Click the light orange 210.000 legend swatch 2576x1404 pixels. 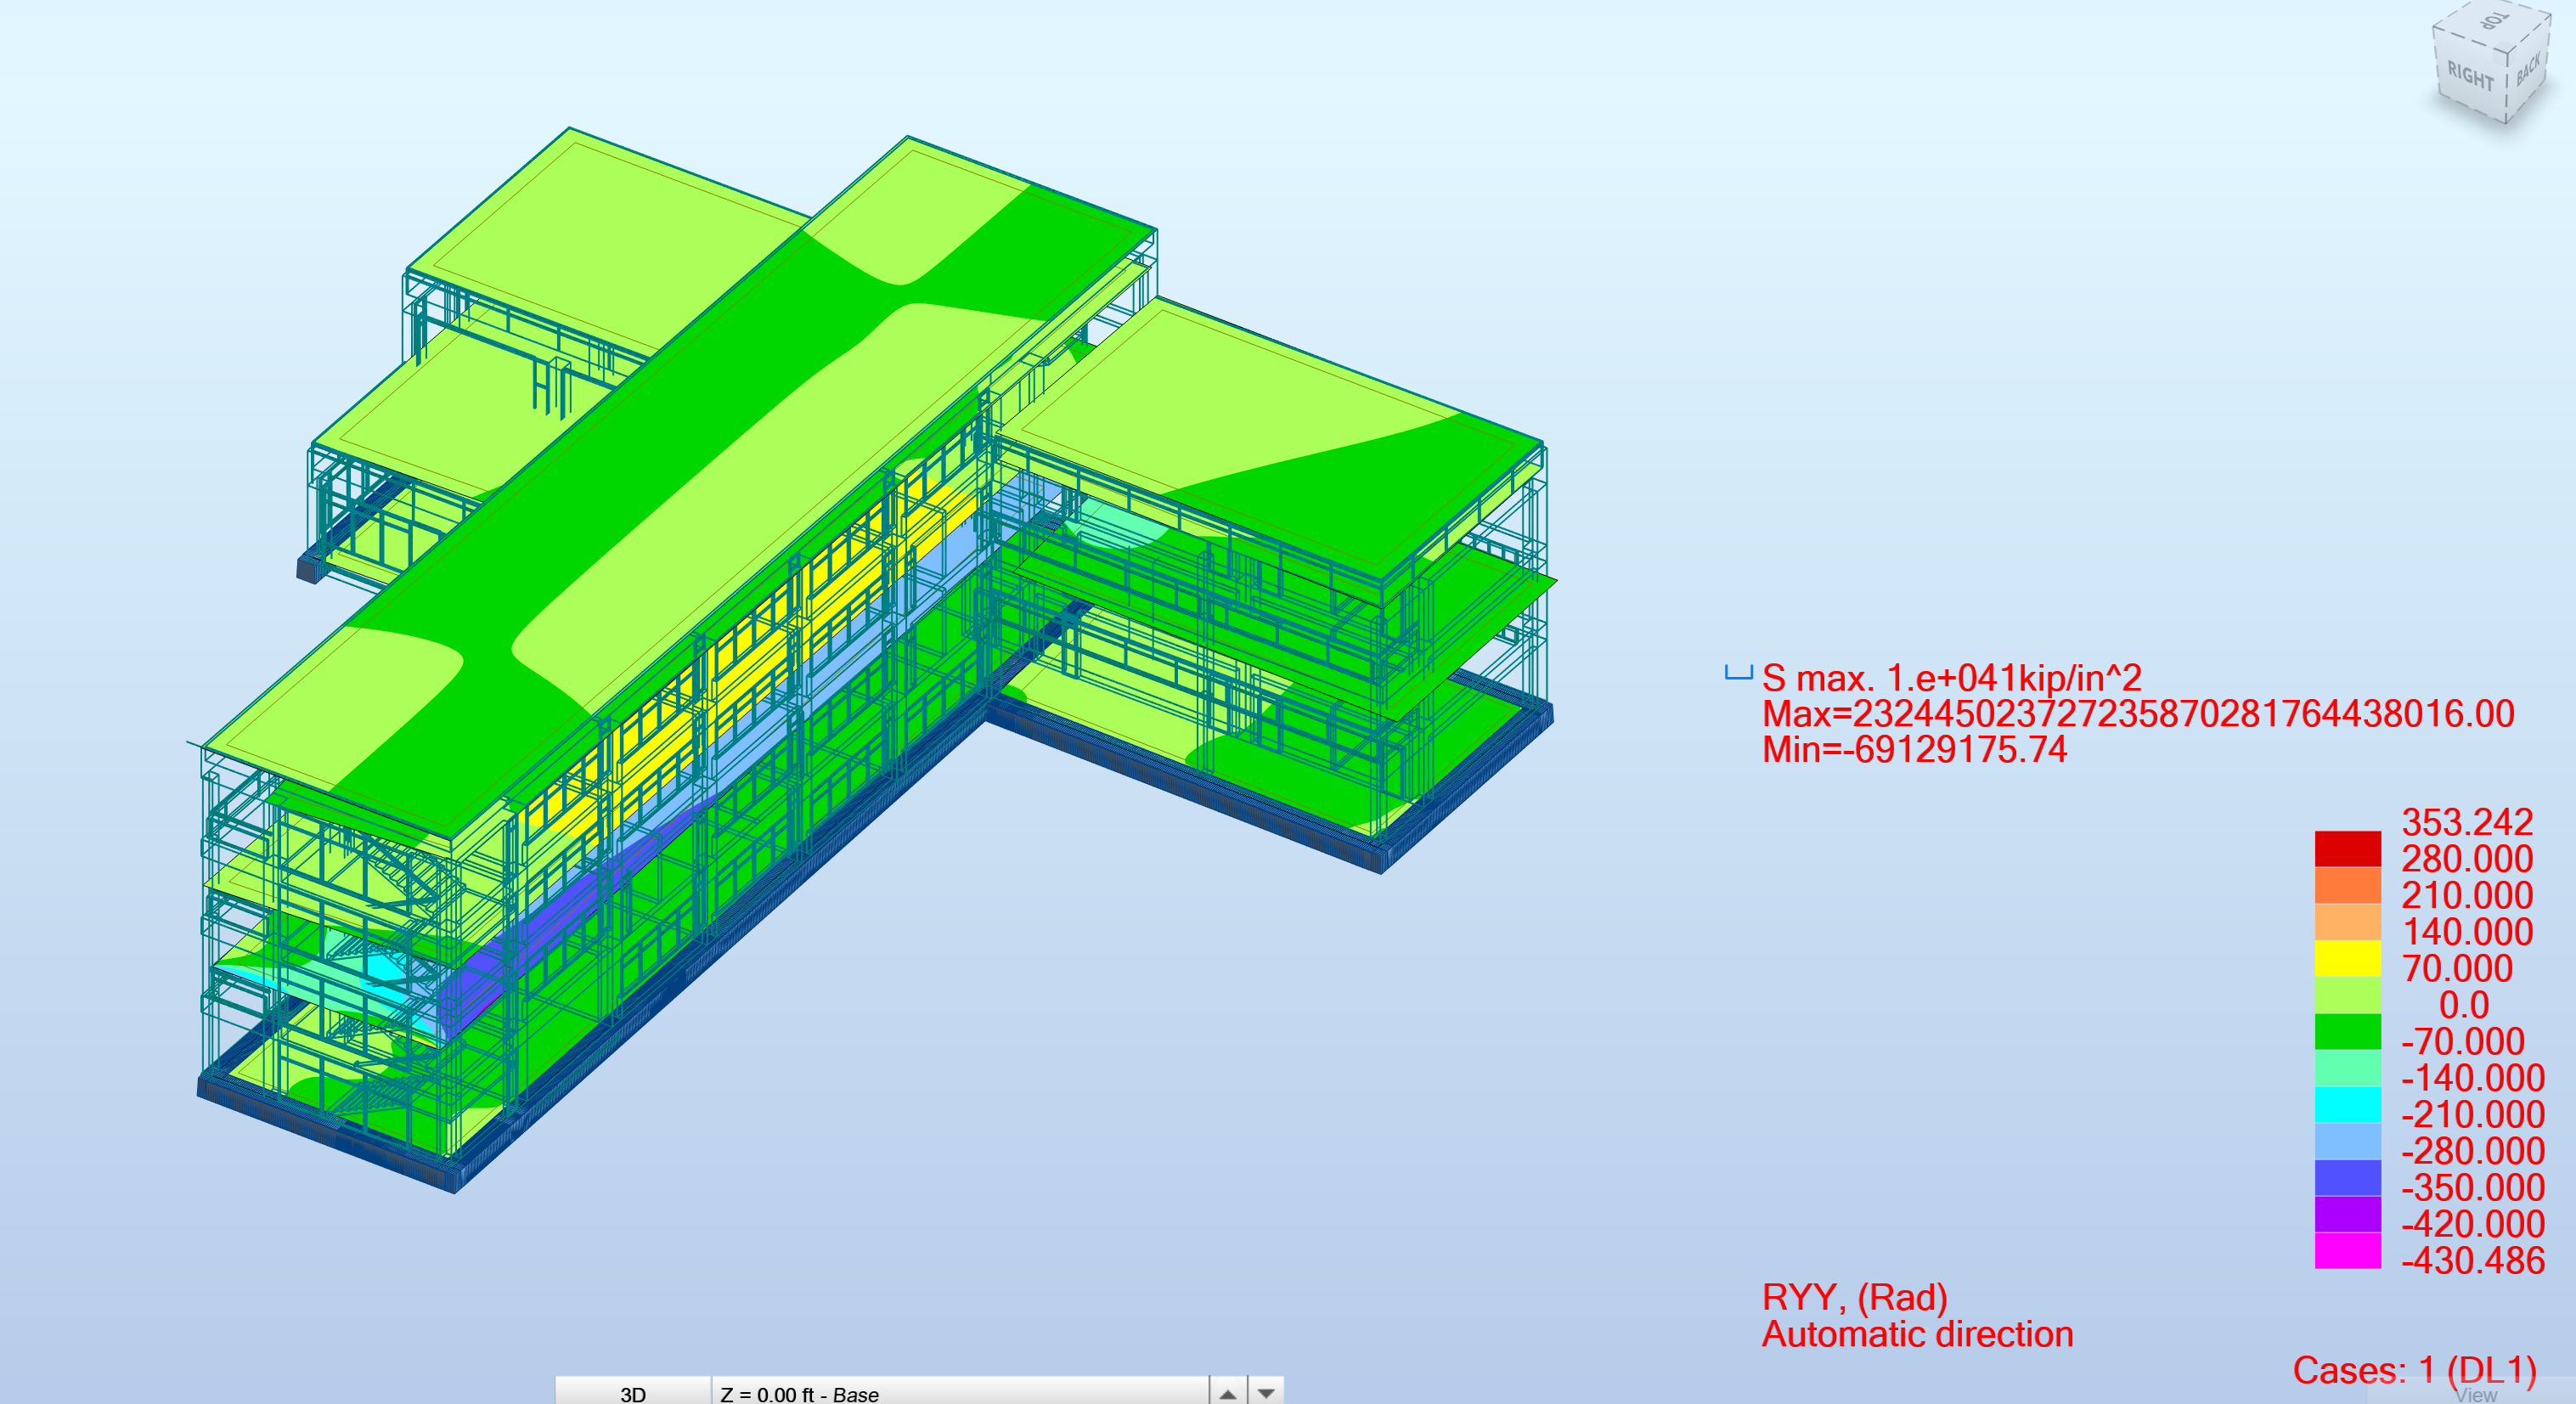click(2347, 922)
